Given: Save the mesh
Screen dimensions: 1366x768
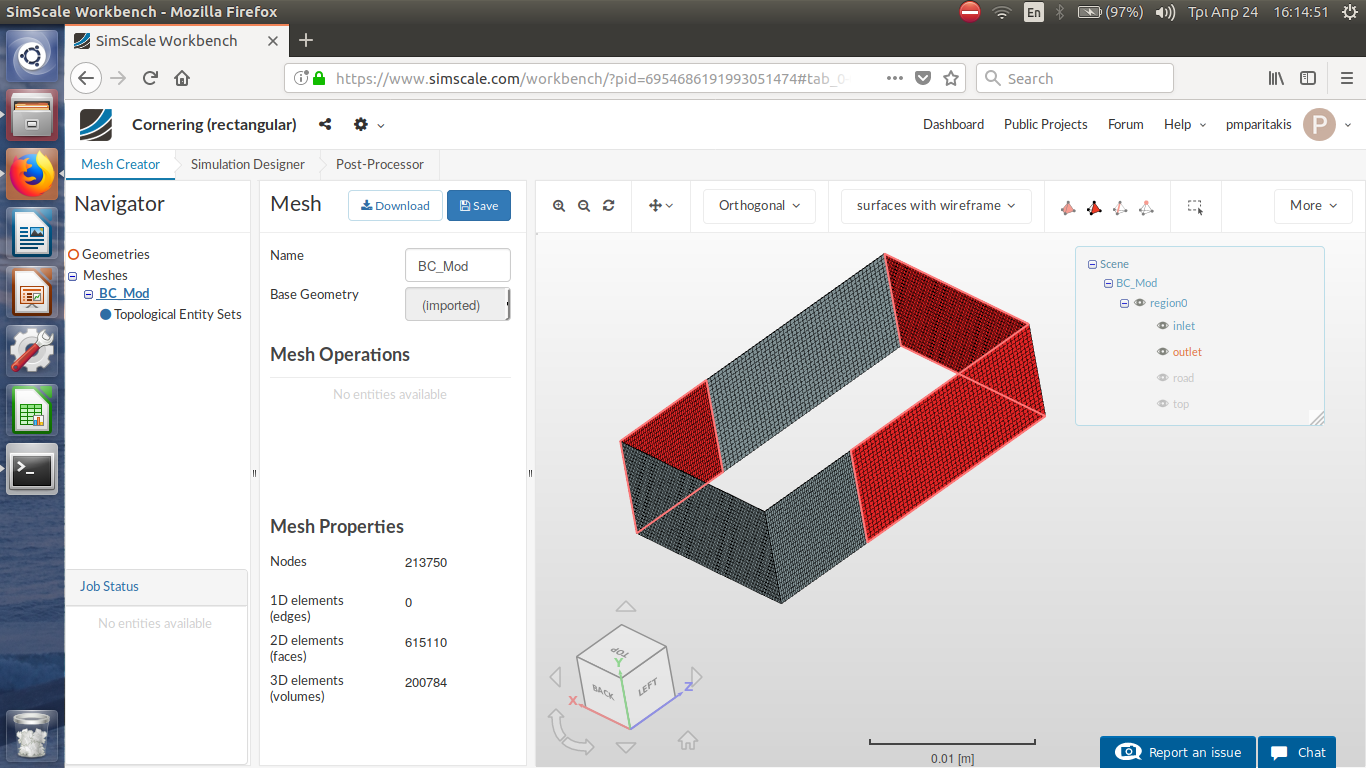Looking at the screenshot, I should click(479, 206).
